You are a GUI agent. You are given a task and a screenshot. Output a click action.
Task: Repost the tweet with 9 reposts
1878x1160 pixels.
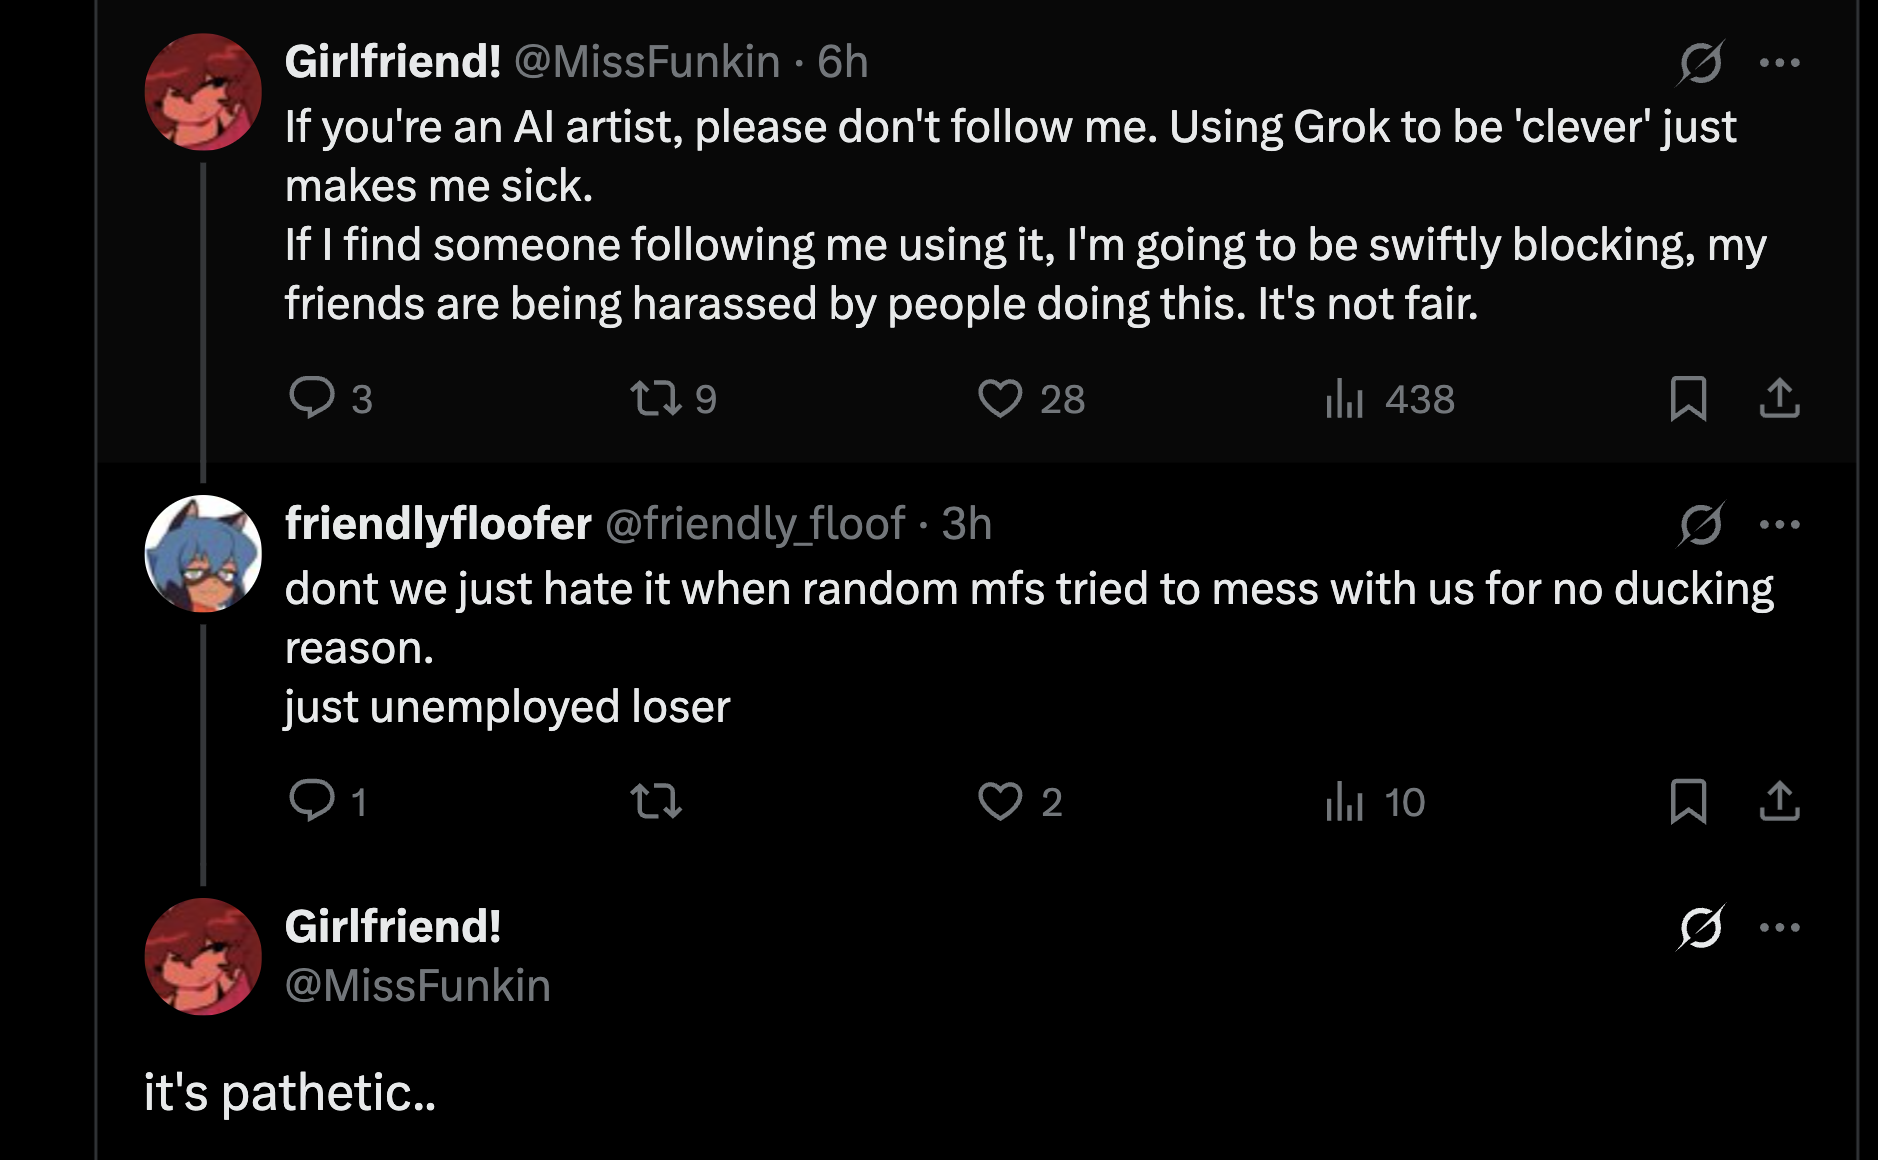[656, 398]
